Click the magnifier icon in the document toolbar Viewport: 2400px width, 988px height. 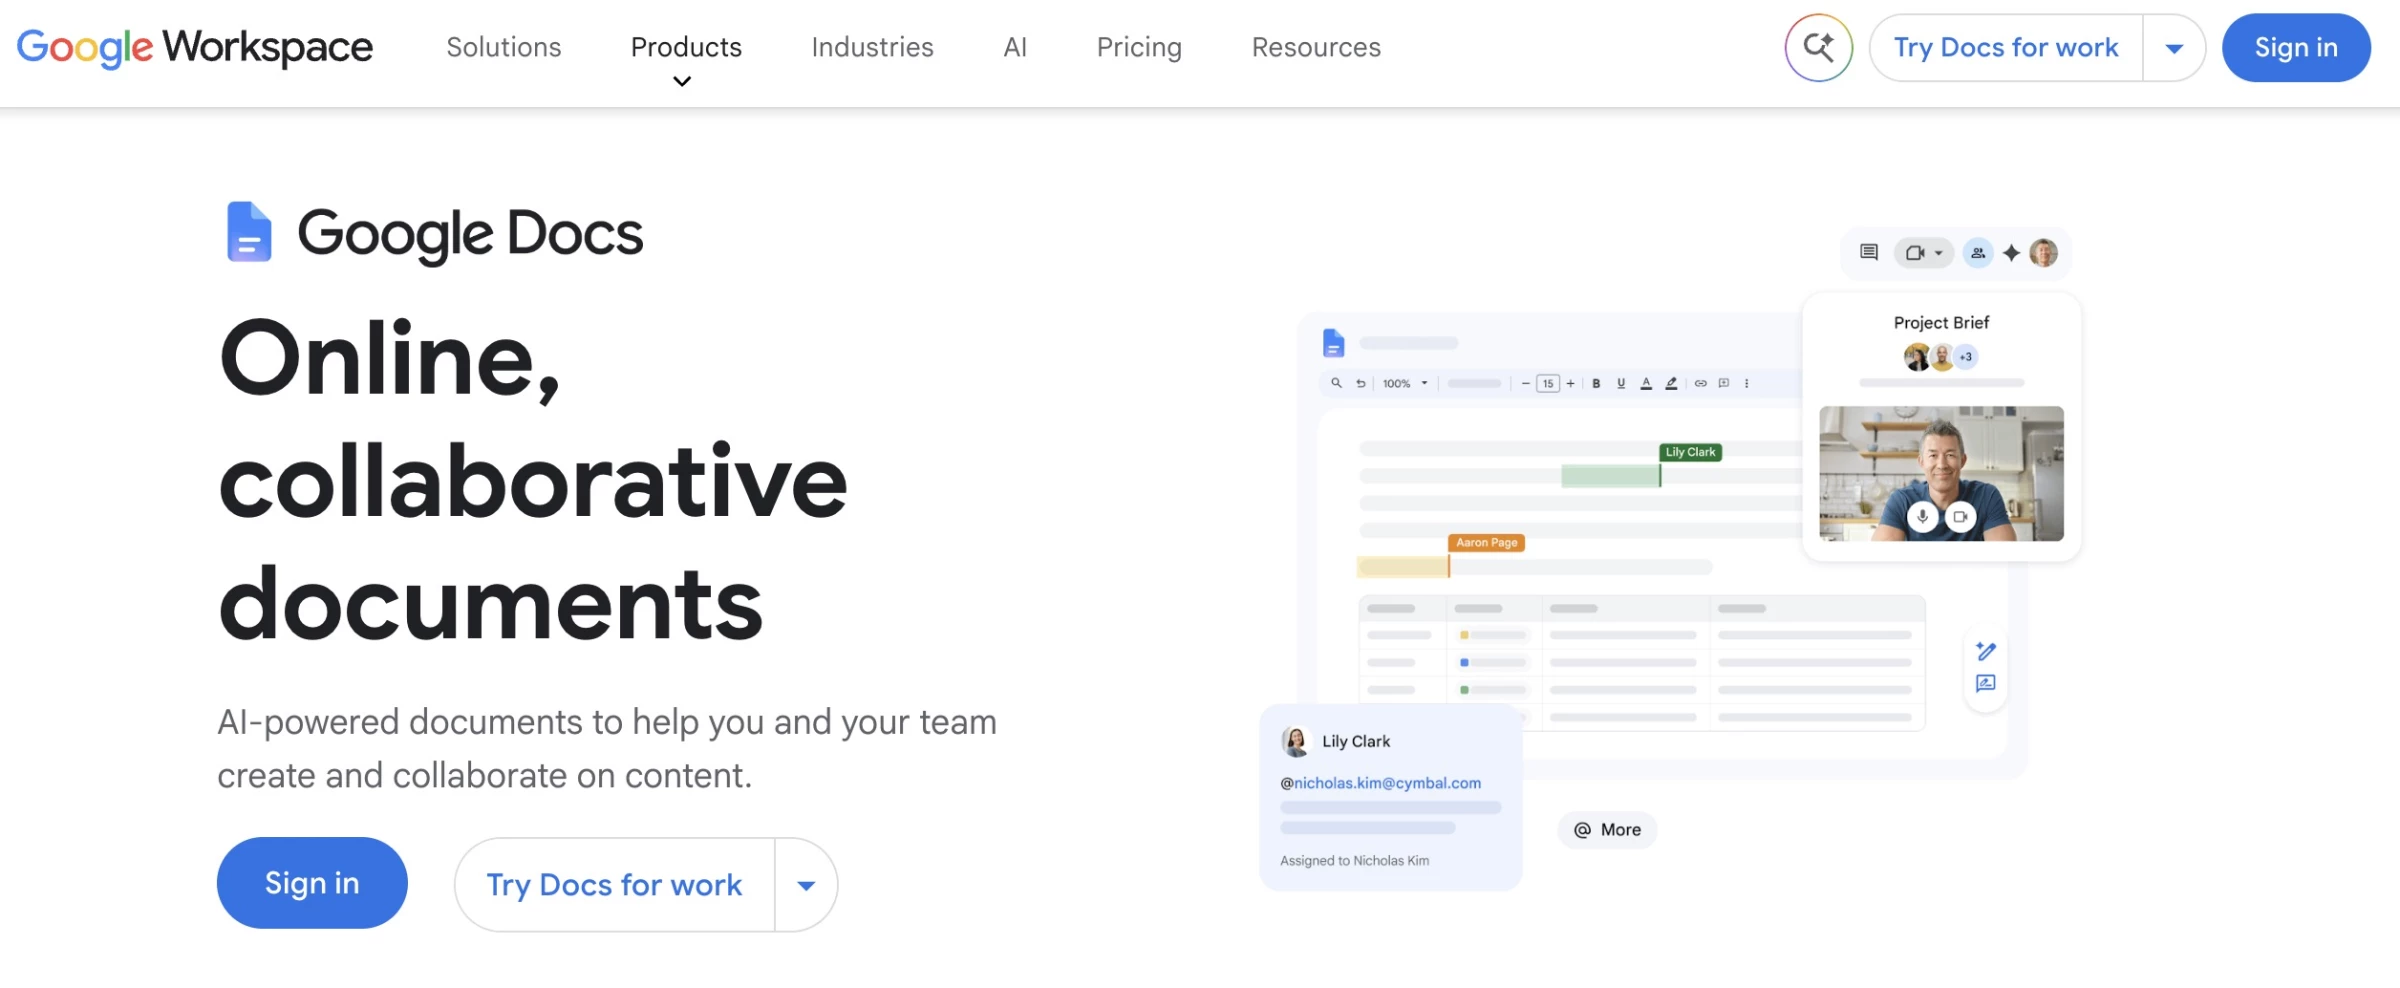pyautogui.click(x=1336, y=383)
